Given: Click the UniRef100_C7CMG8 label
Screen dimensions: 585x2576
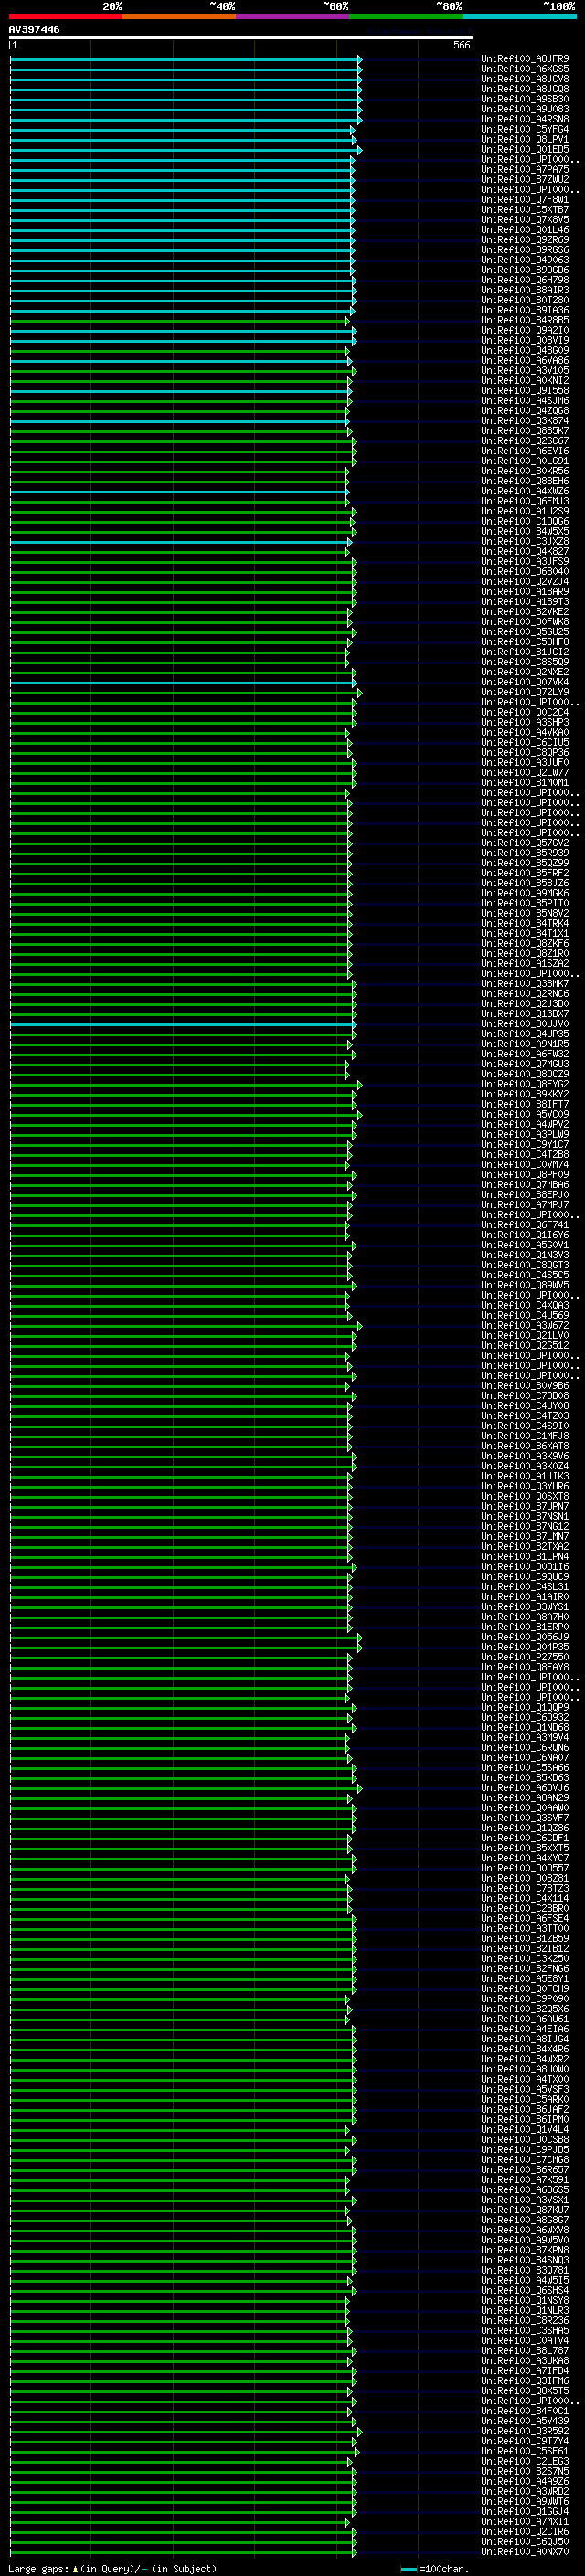Looking at the screenshot, I should coord(525,2159).
